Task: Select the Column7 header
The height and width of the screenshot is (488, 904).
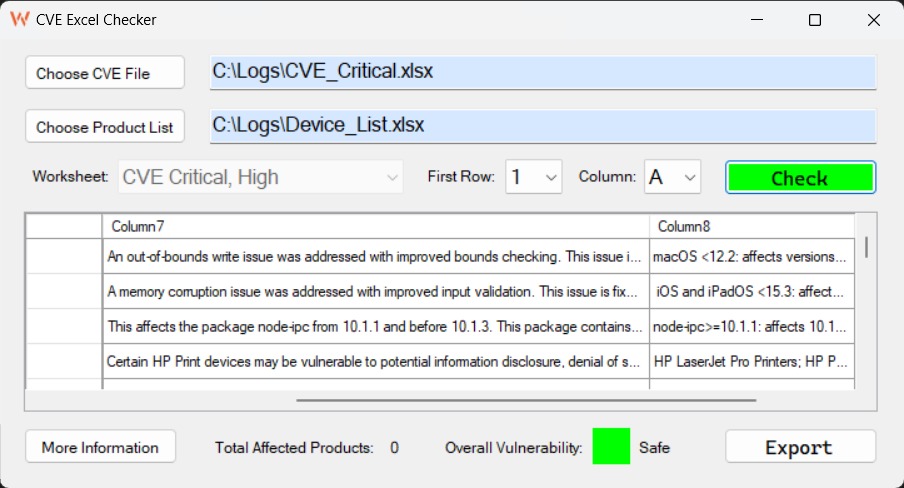Action: (375, 226)
